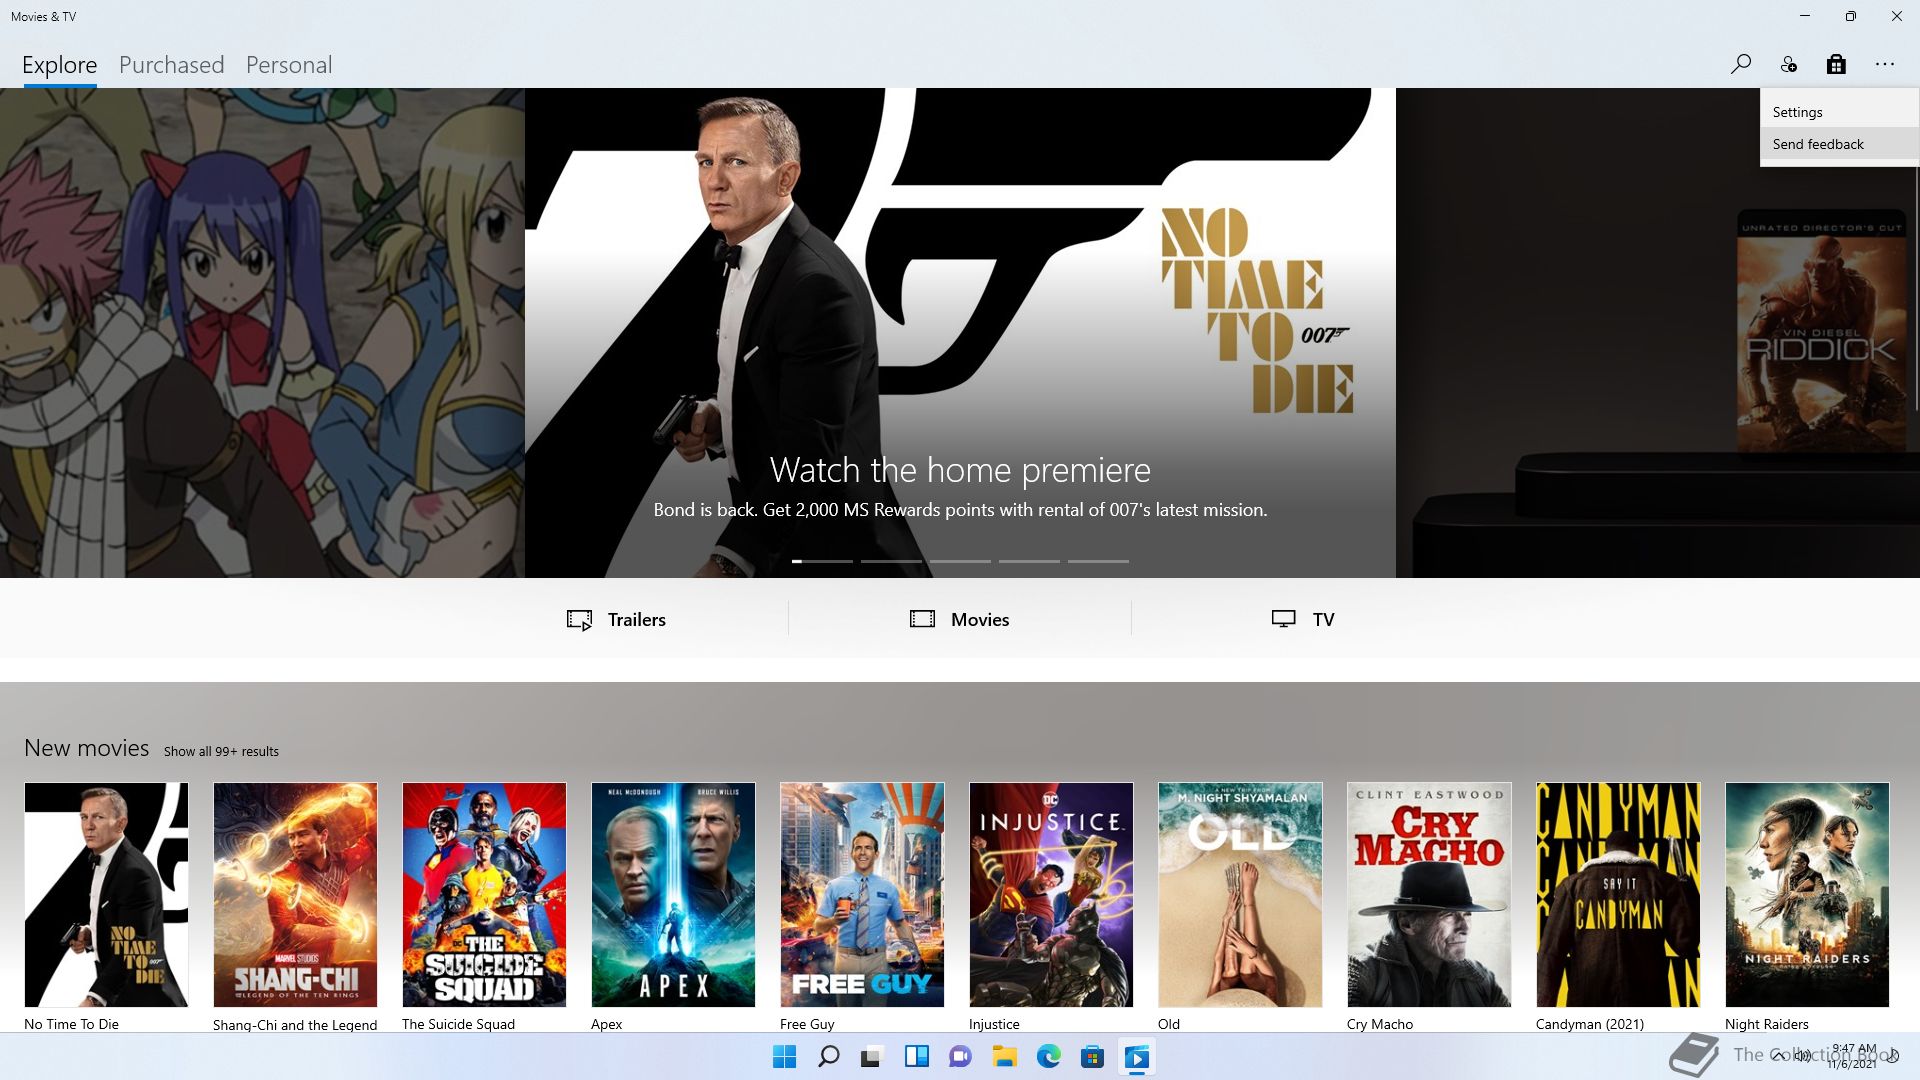The height and width of the screenshot is (1080, 1920).
Task: Select first carousel page indicator
Action: 822,561
